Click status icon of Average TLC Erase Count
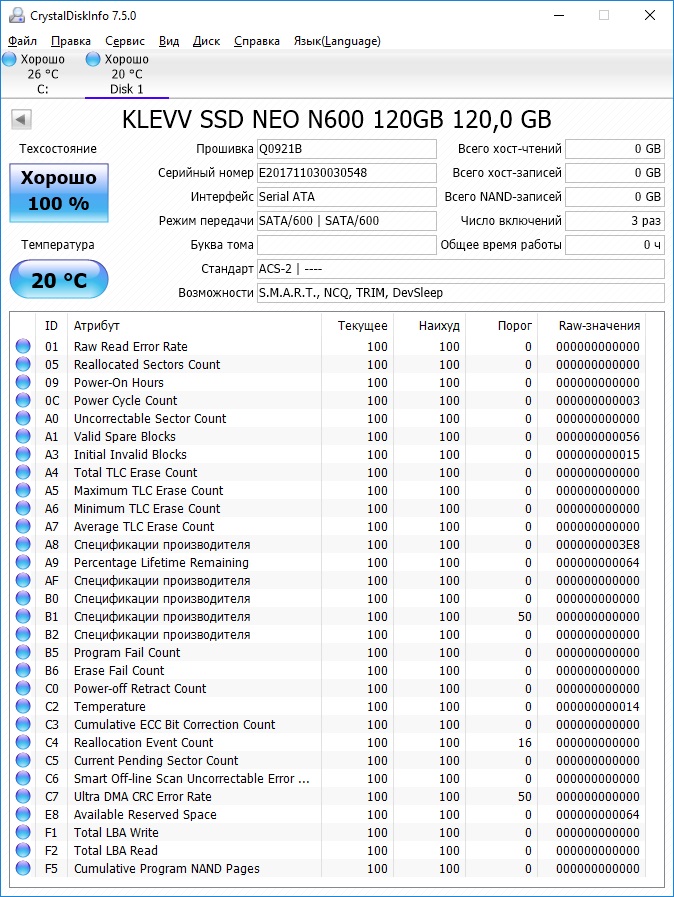The image size is (674, 897). pos(23,526)
